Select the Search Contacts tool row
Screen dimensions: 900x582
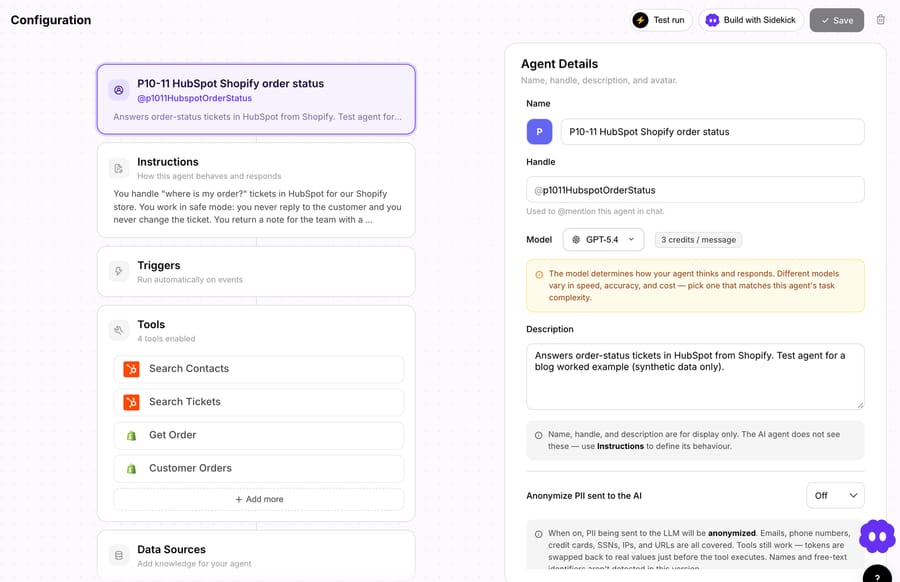tap(259, 368)
